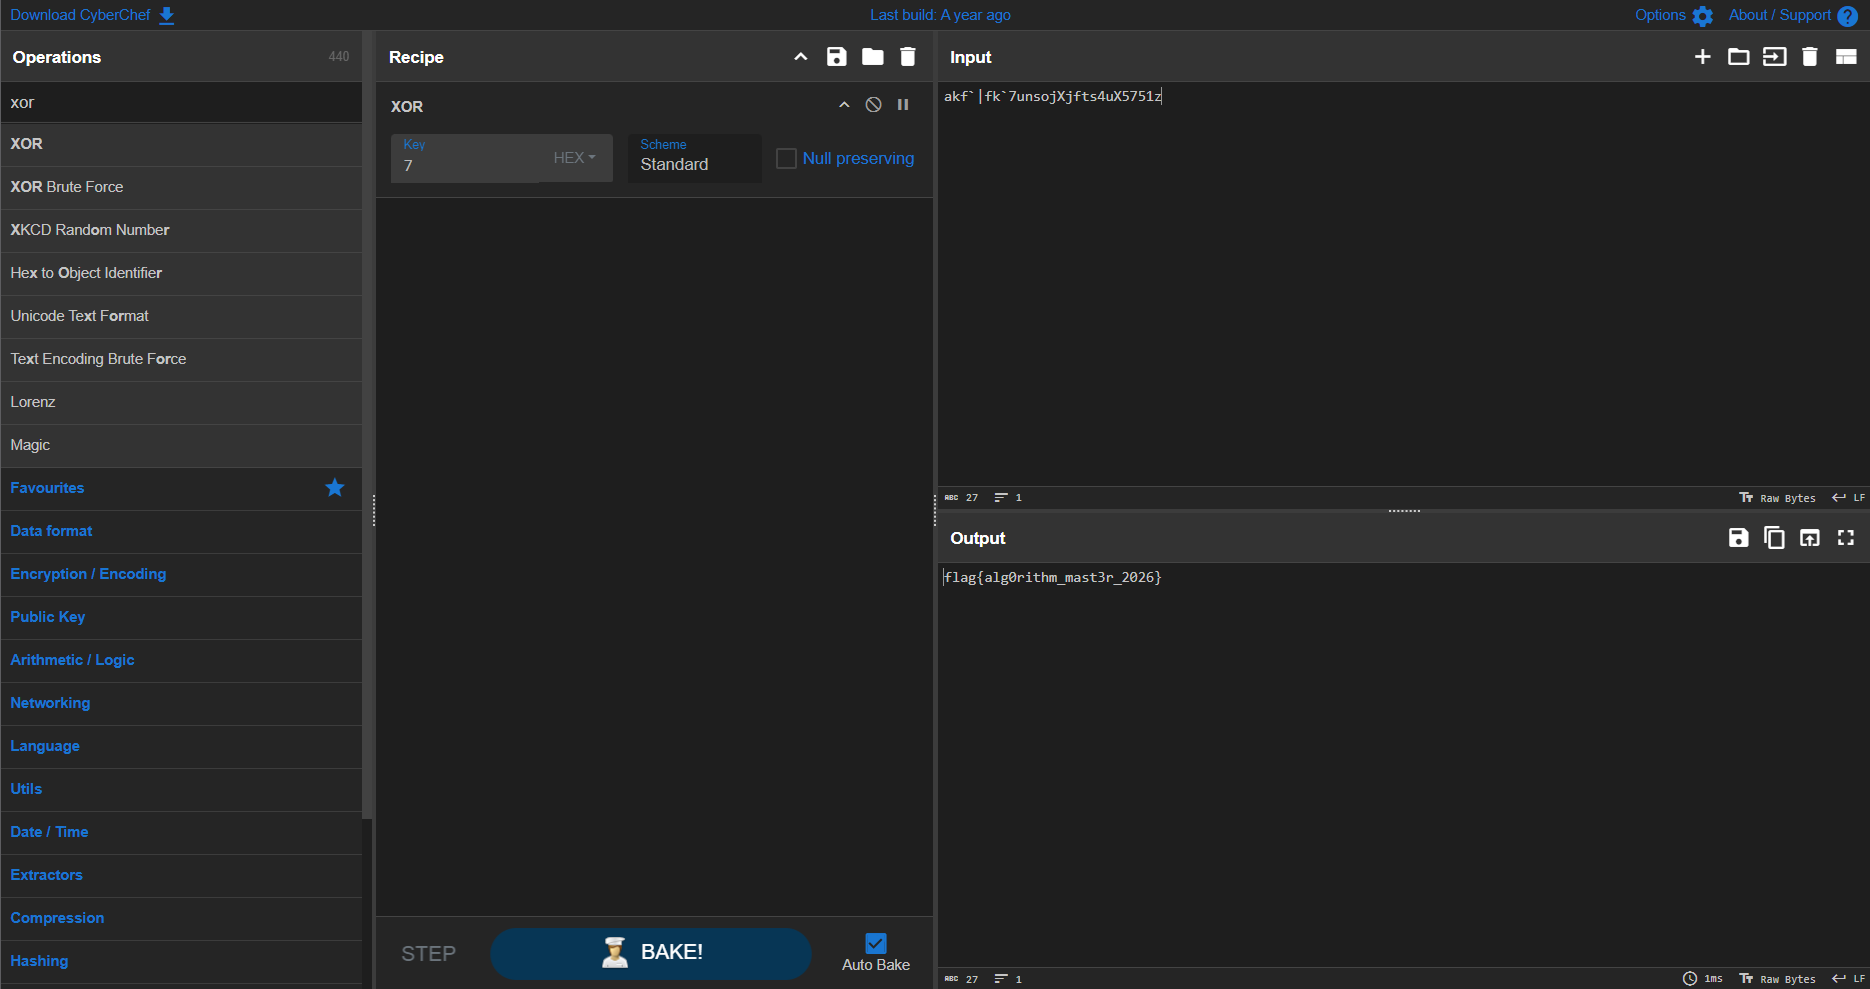Image resolution: width=1870 pixels, height=989 pixels.
Task: Collapse the XOR operation arguments
Action: tap(844, 105)
